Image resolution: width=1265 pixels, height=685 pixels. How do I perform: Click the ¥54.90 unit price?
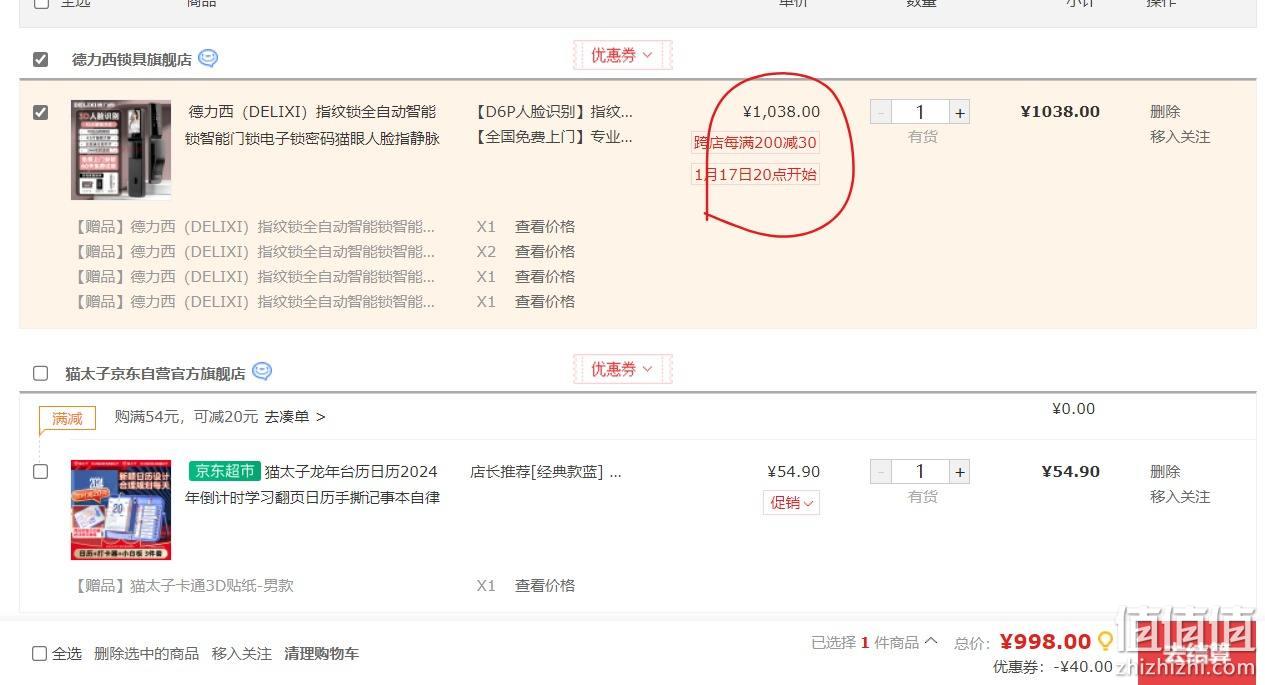[794, 471]
